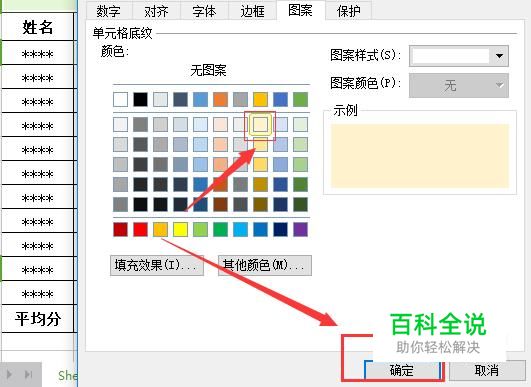
Task: Switch to the 对齐 tab
Action: (156, 11)
